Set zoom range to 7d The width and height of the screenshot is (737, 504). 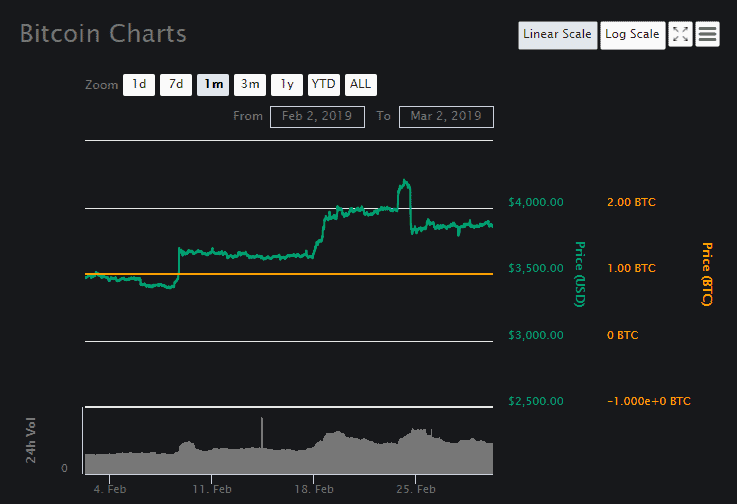pos(176,85)
